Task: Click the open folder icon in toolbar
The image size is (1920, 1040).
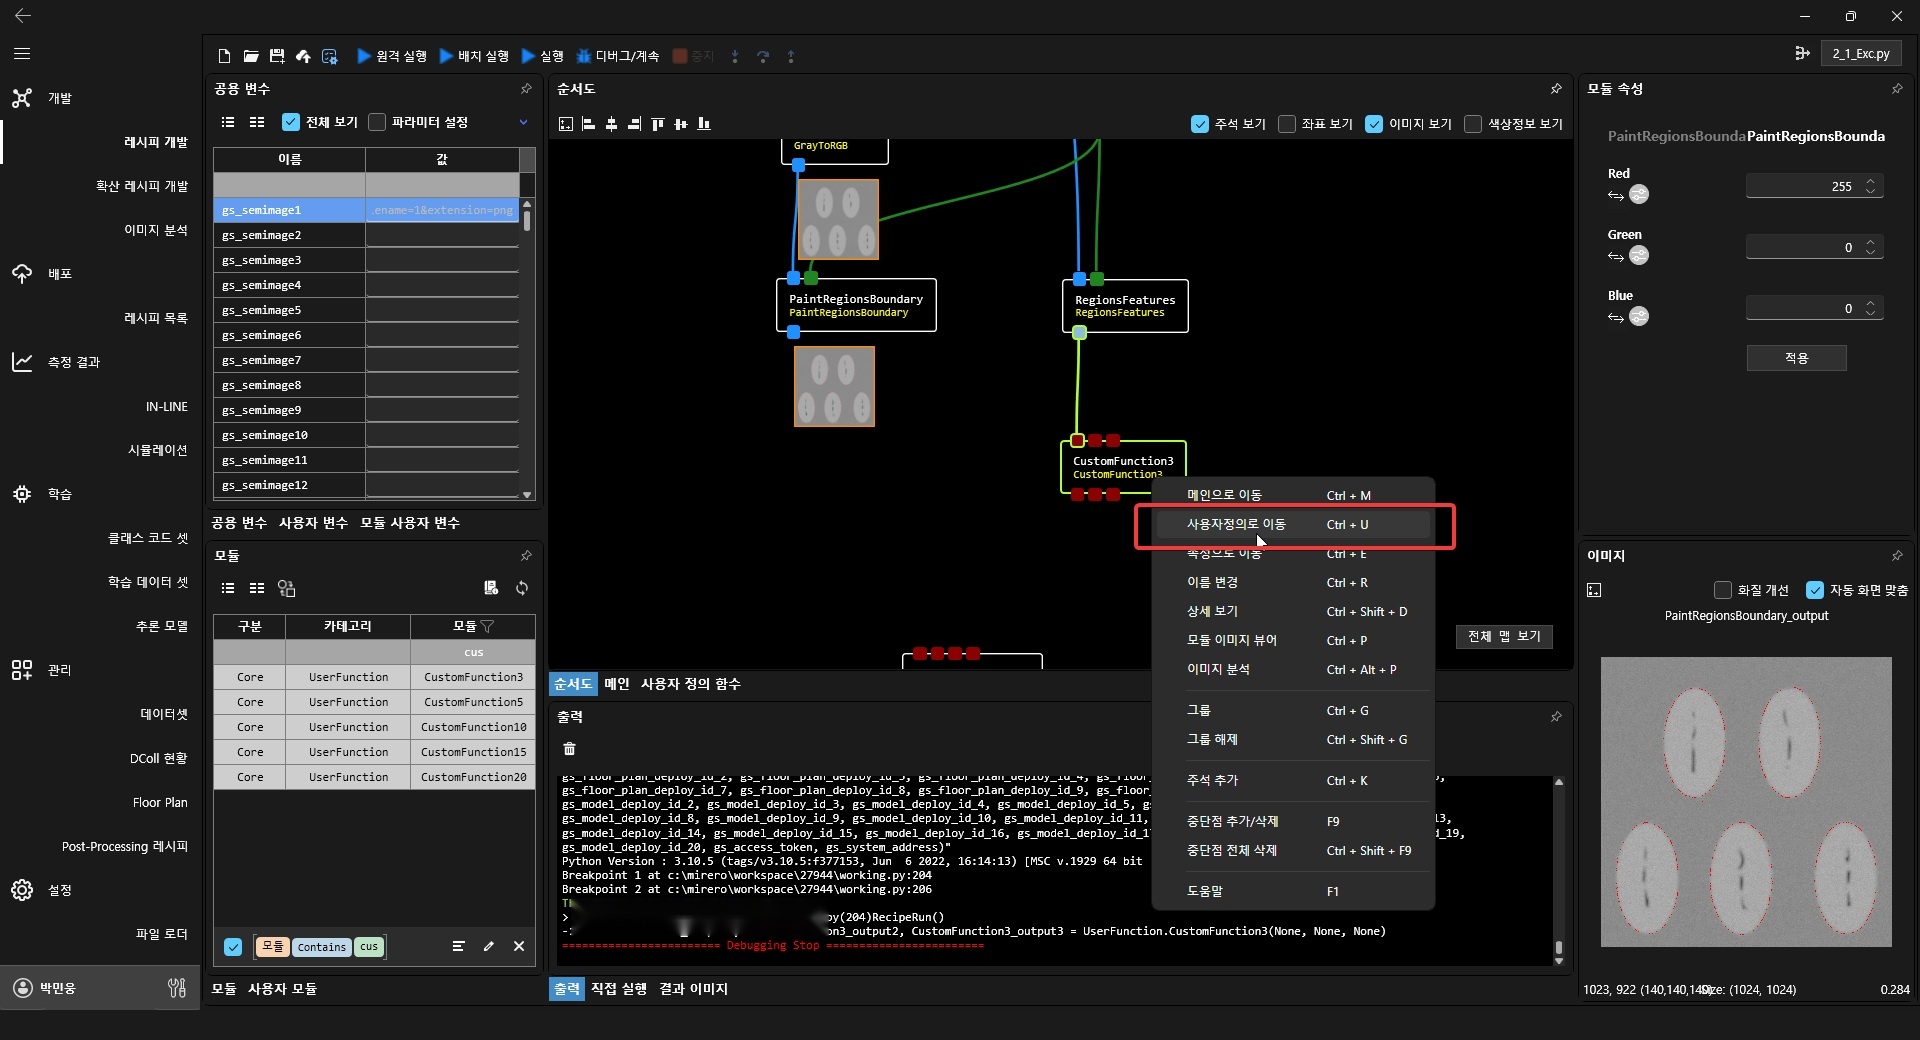Action: click(251, 56)
